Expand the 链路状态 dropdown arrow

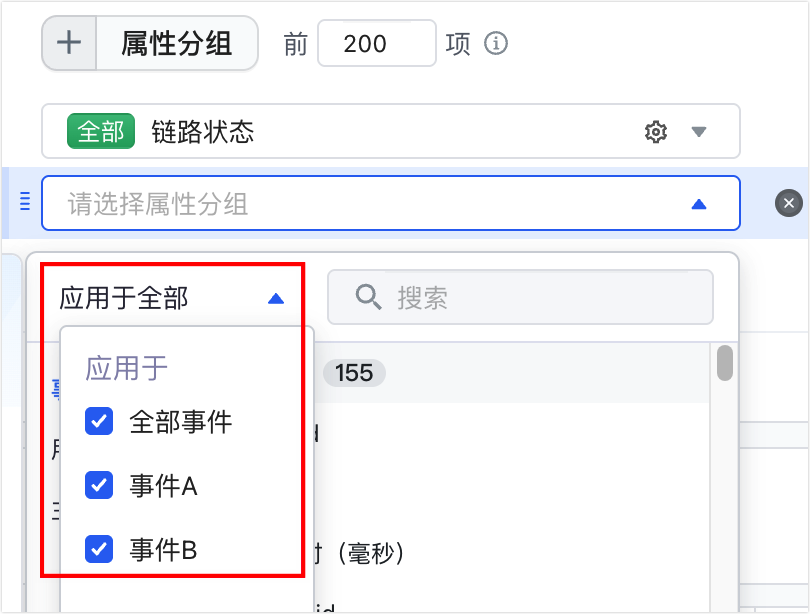698,132
